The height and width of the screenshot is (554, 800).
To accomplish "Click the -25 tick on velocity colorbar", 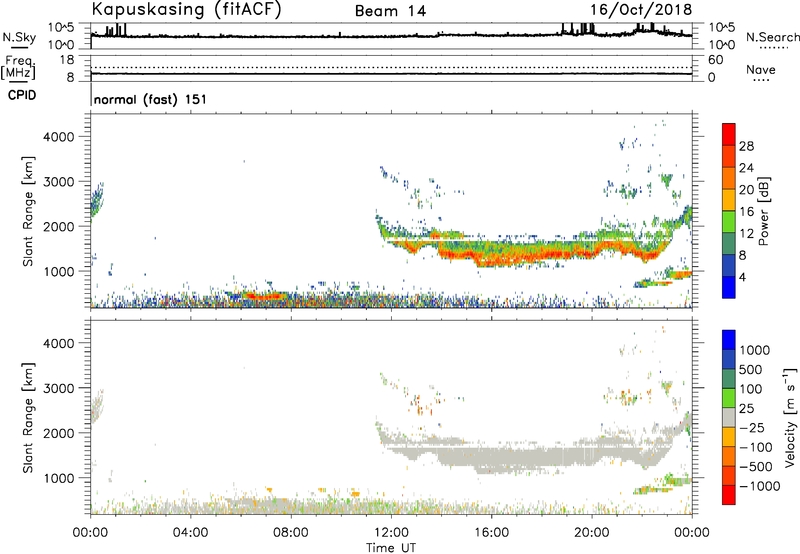I will tap(752, 427).
